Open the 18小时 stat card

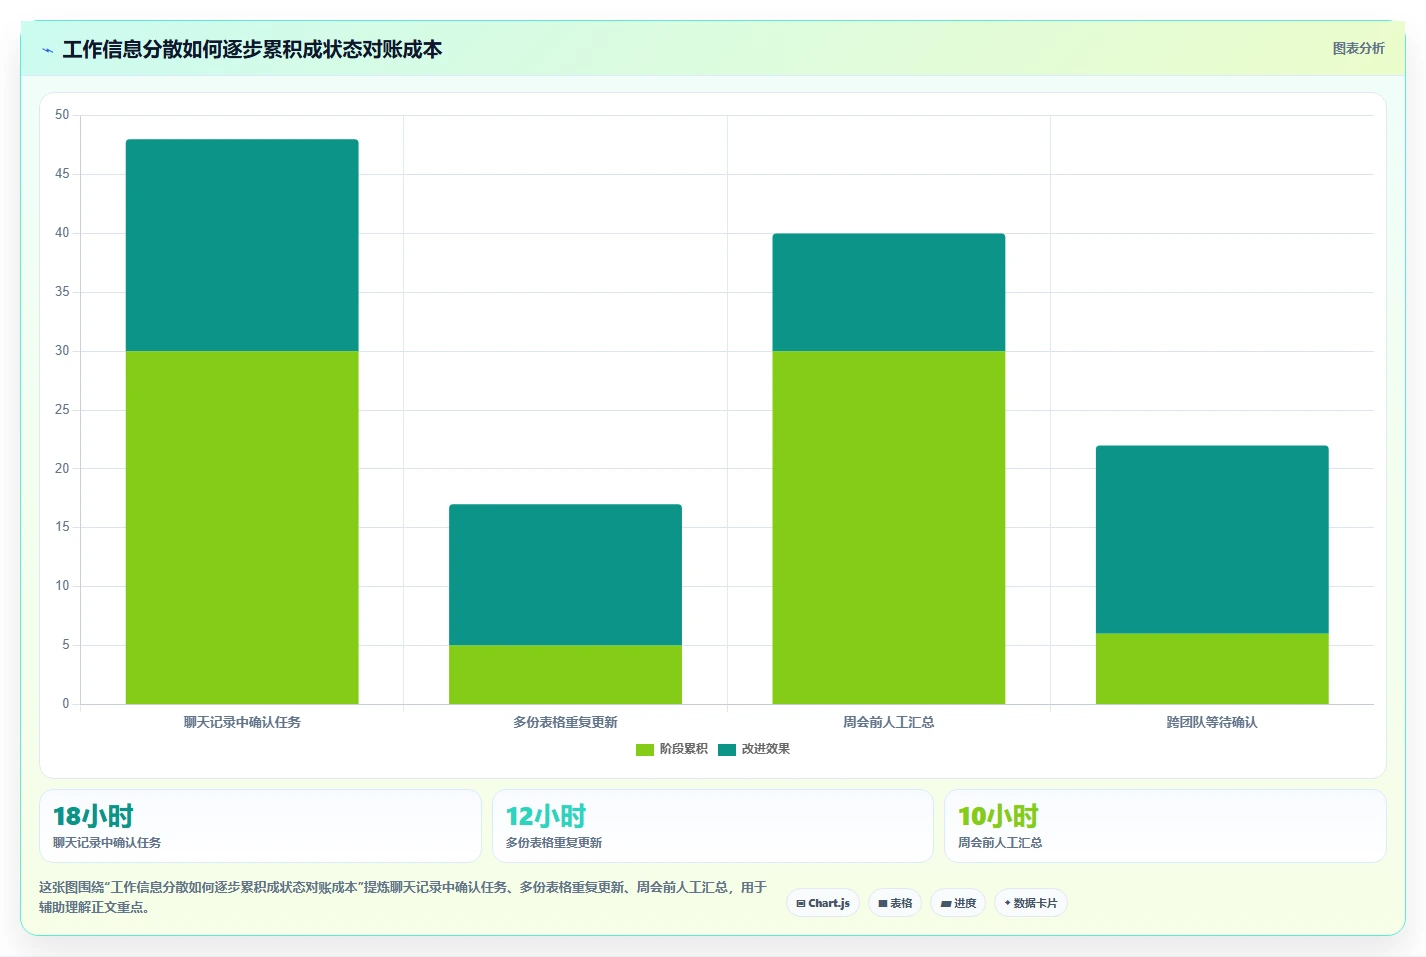[x=260, y=826]
